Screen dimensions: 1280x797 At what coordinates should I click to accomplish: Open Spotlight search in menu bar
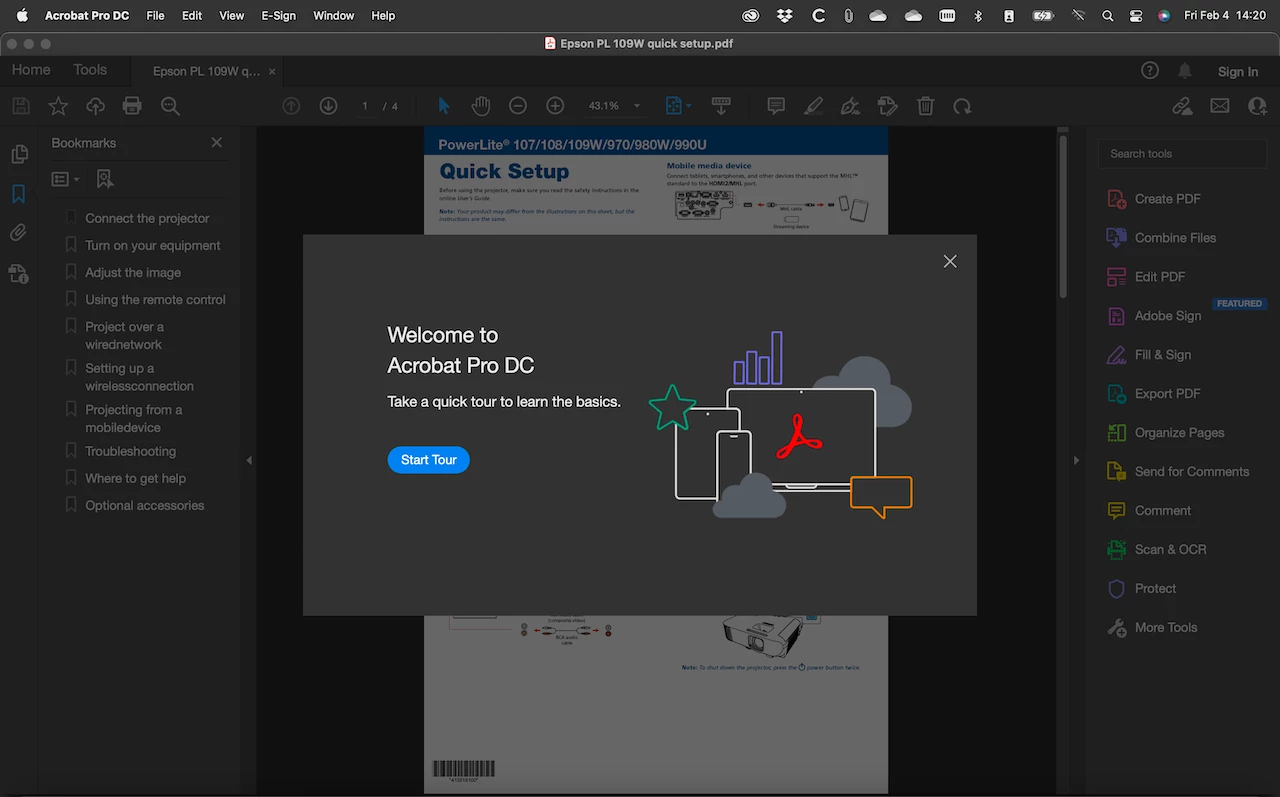tap(1107, 16)
